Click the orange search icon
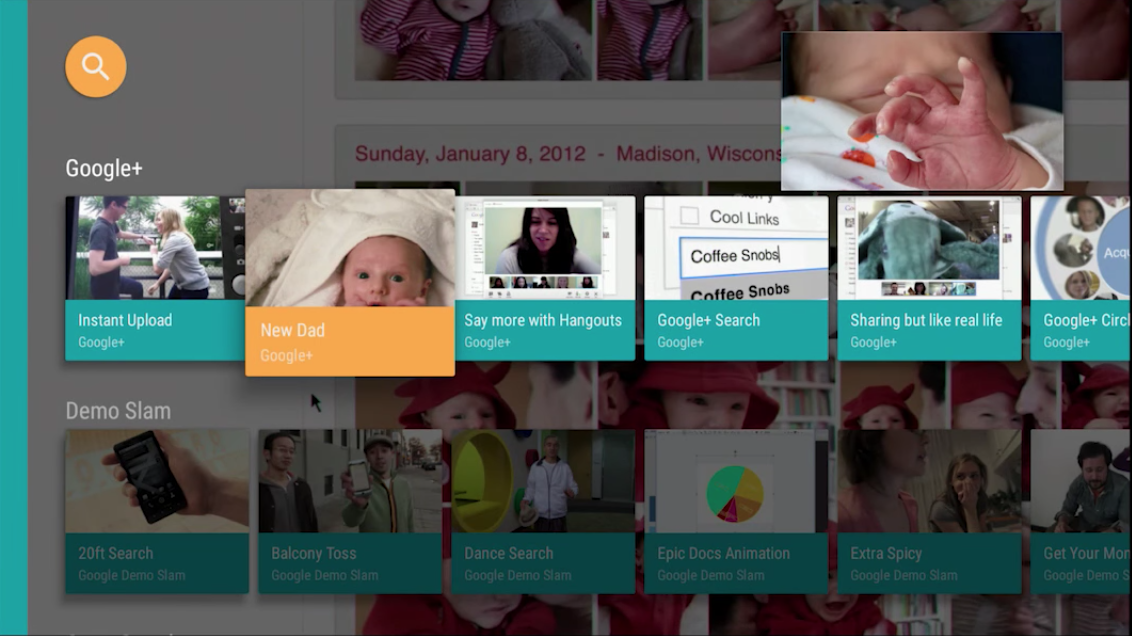The image size is (1132, 636). coord(95,66)
